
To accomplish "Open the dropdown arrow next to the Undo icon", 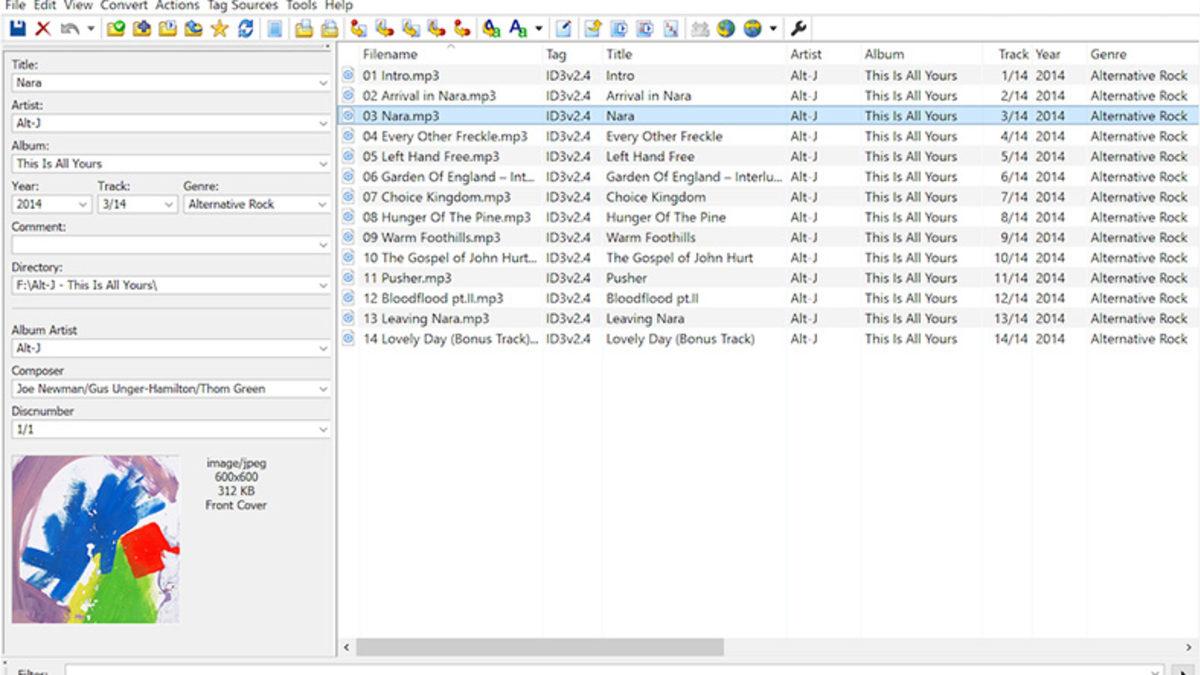I will click(90, 29).
